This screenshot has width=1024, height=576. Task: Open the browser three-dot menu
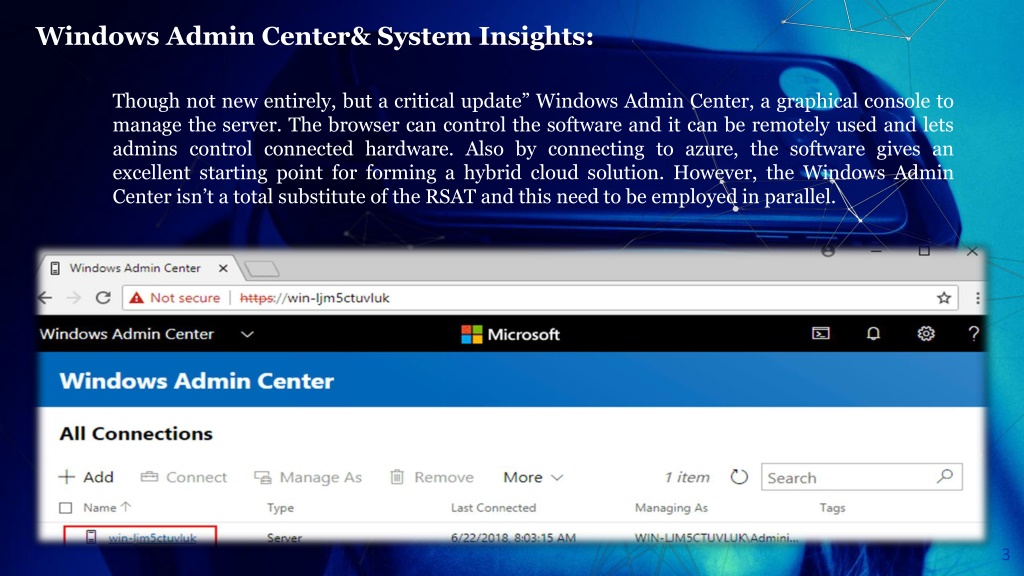tap(977, 298)
